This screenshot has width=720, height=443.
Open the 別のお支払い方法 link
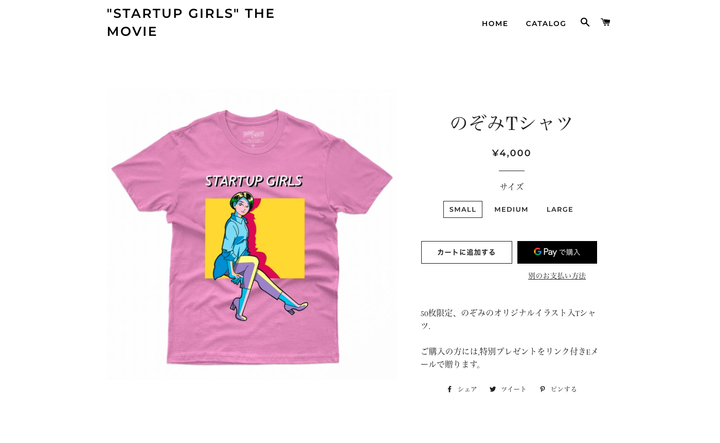pos(557,275)
